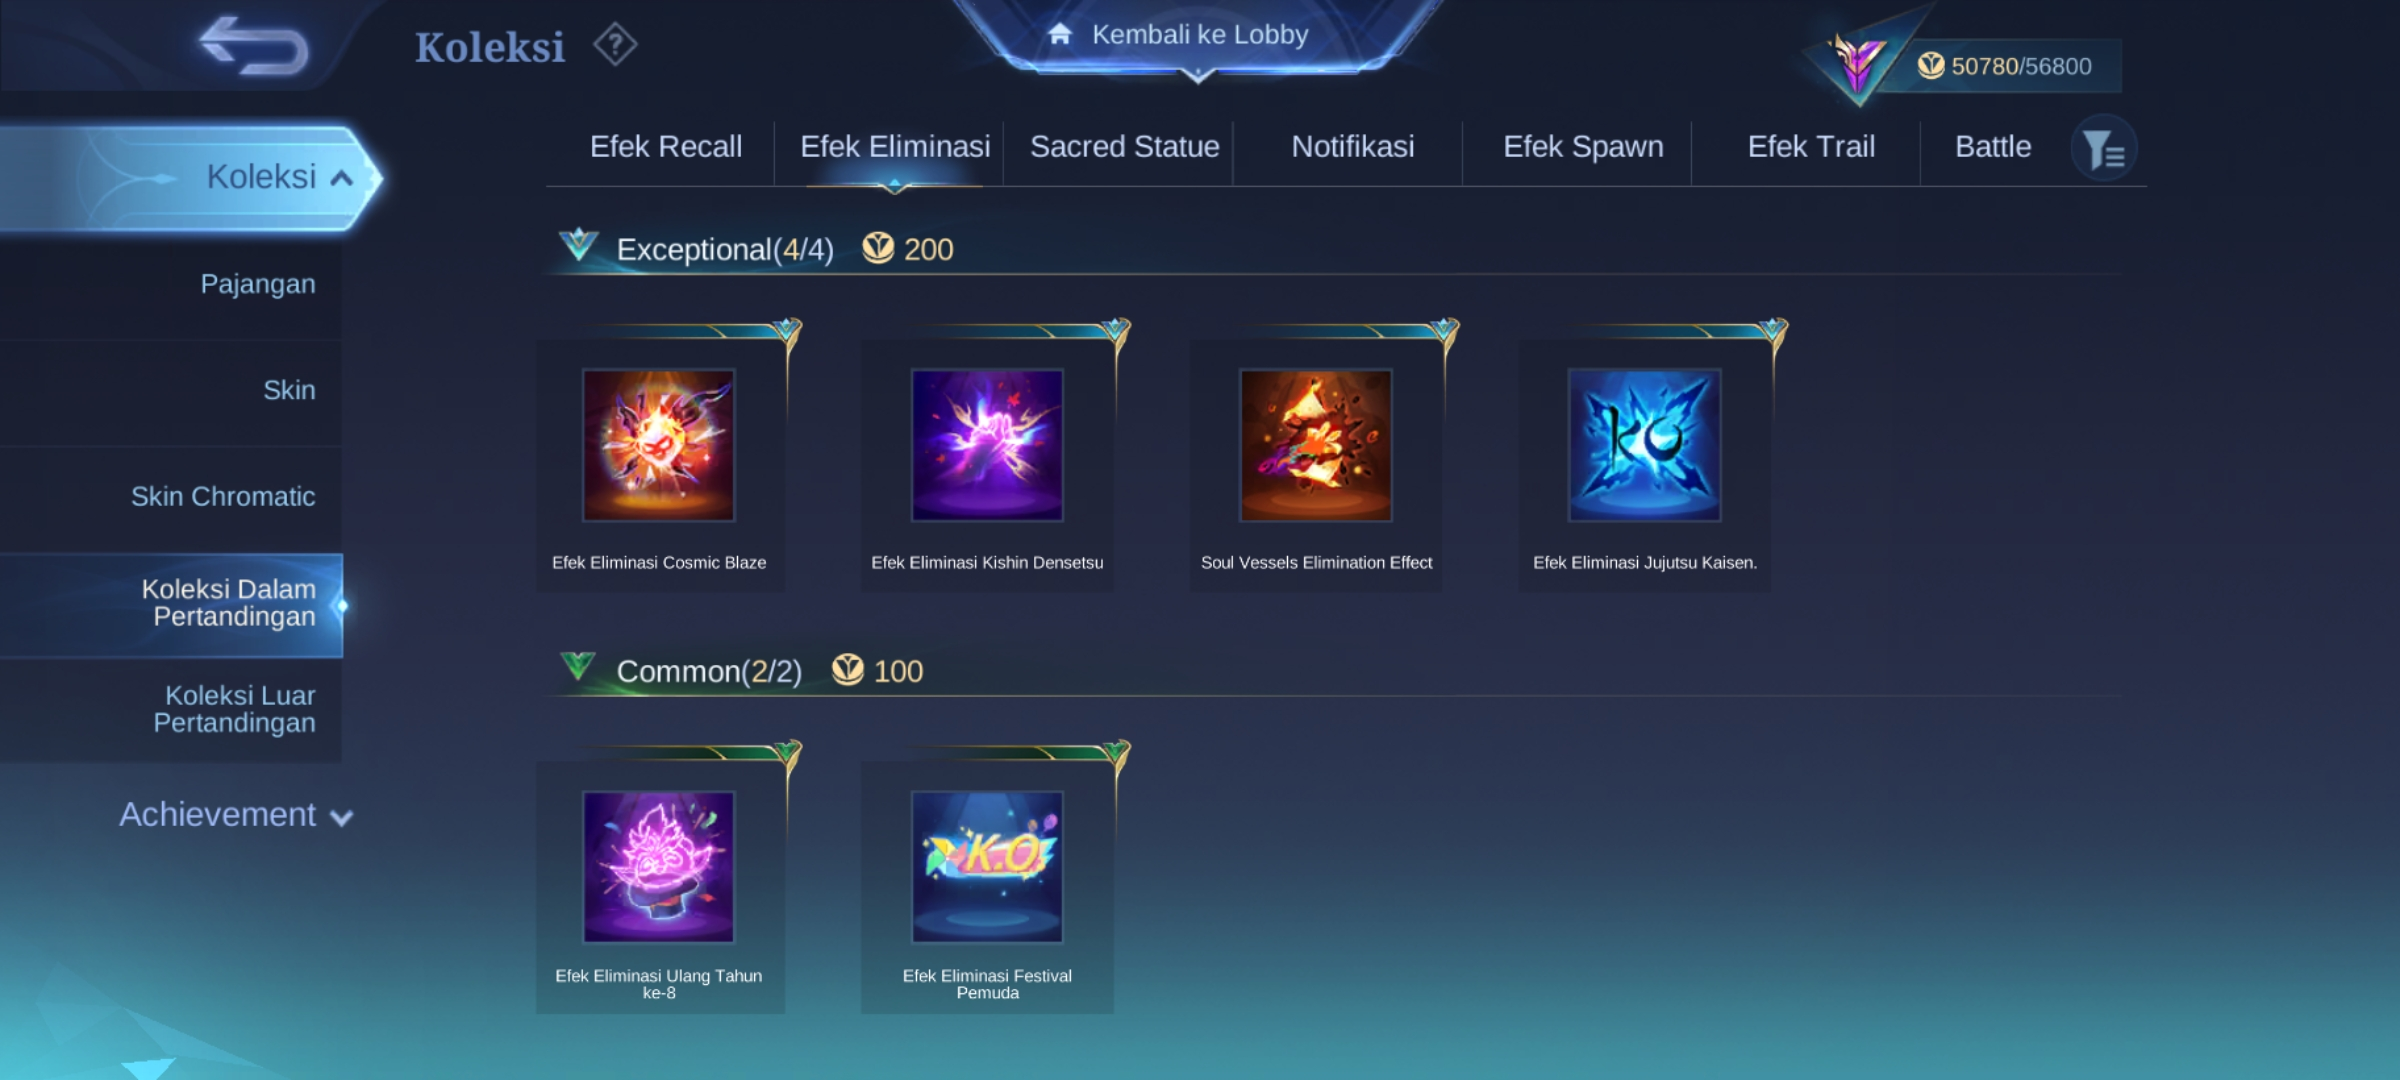Open Skin Chromatic in the sidebar
Screen dimensions: 2400x1080
pyautogui.click(x=223, y=496)
